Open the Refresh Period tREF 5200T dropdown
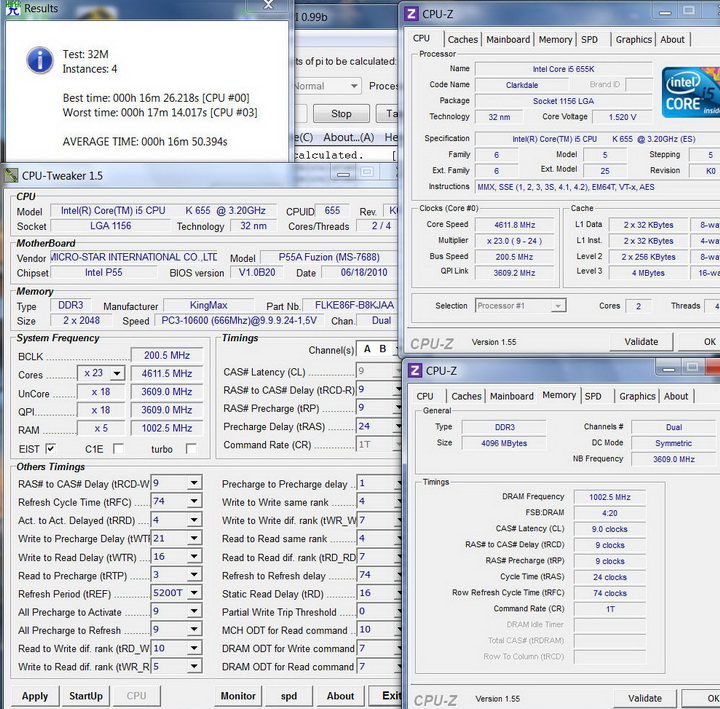The image size is (720, 709). coord(194,593)
